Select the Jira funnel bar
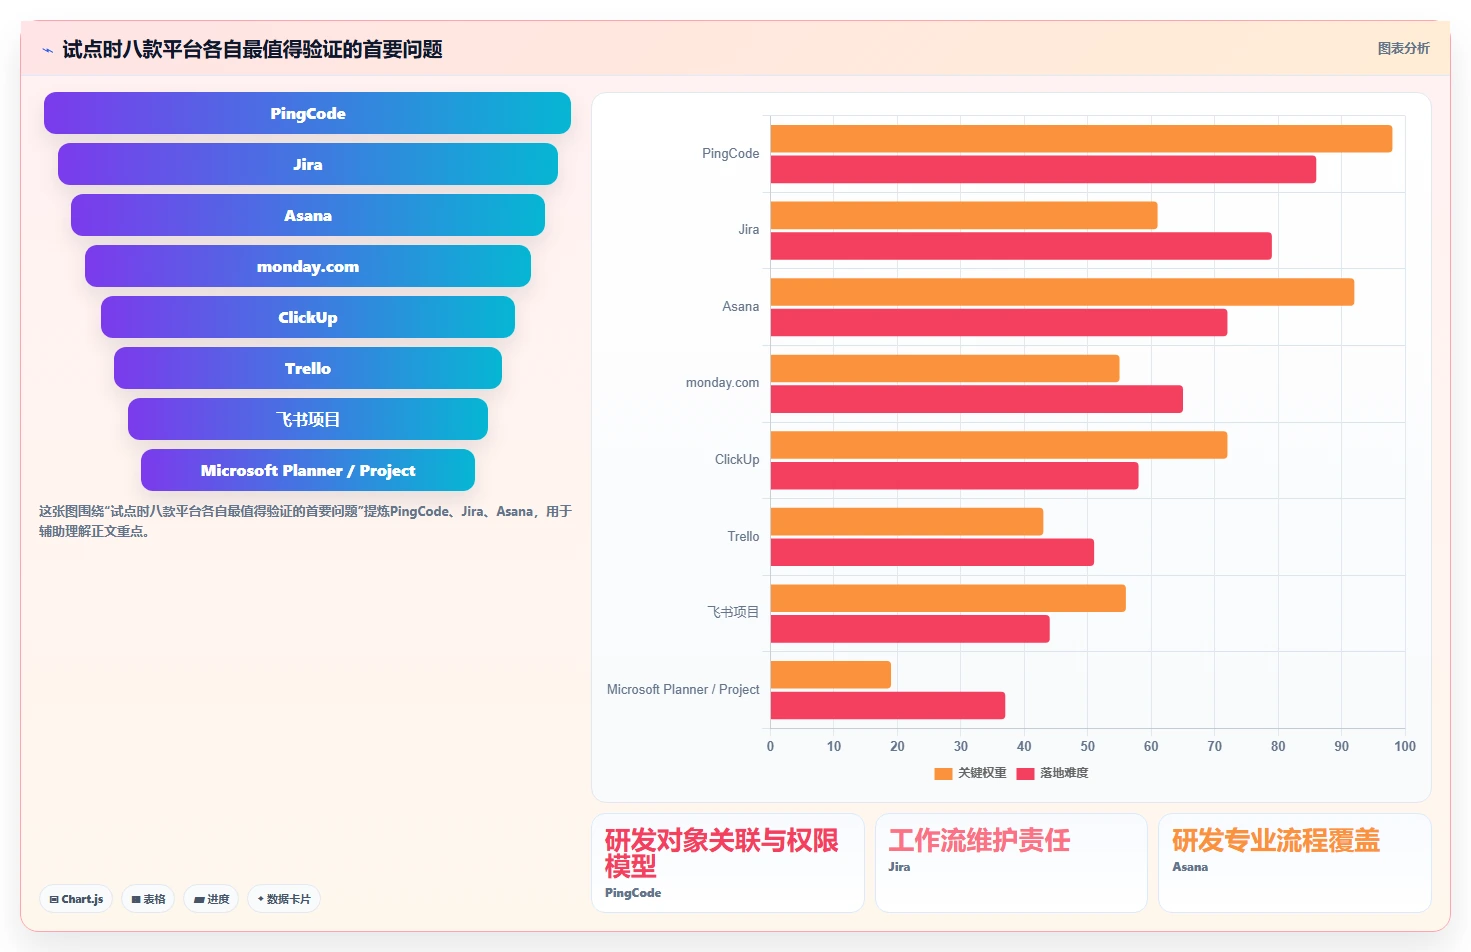Image resolution: width=1471 pixels, height=952 pixels. [x=307, y=164]
